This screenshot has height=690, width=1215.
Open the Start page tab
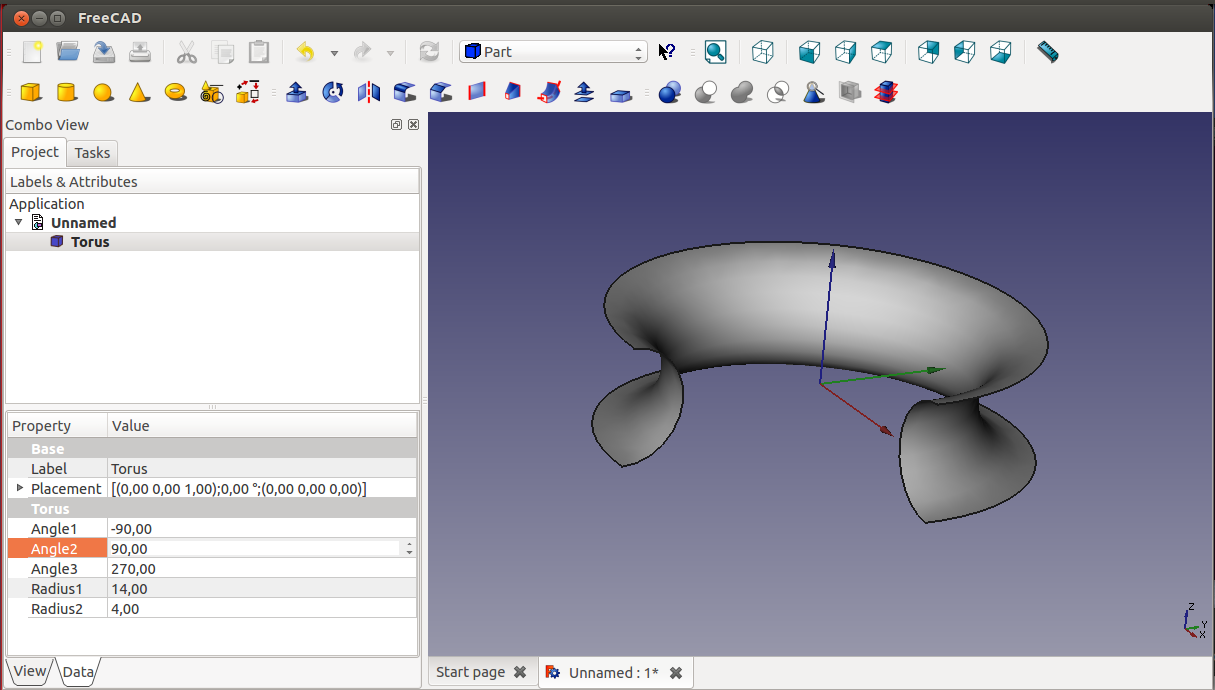tap(470, 672)
